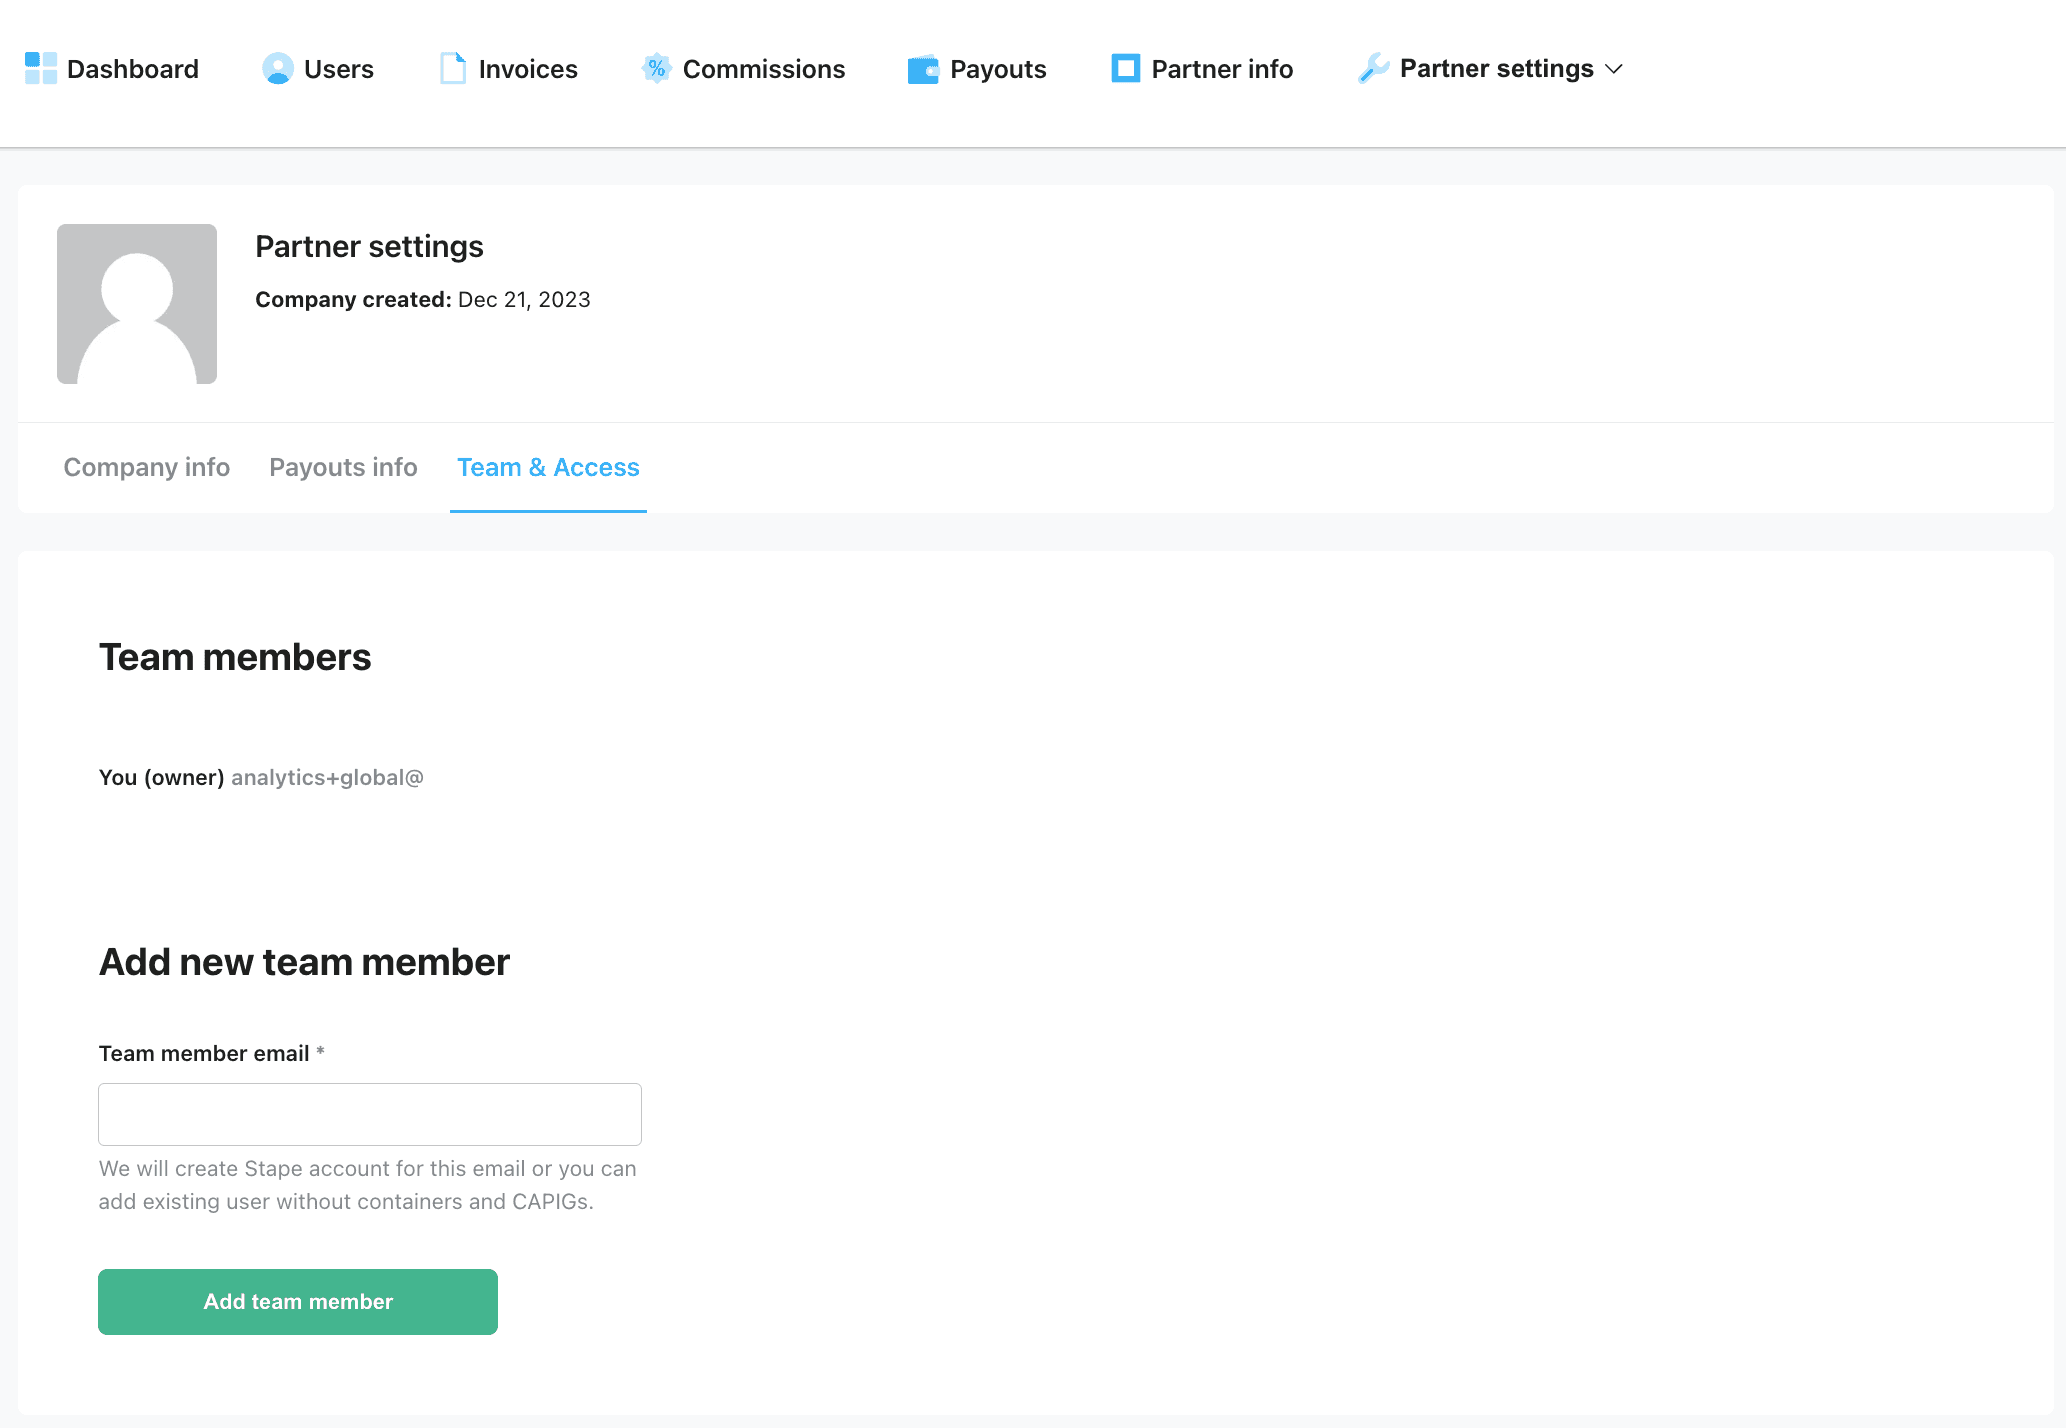Click the Add team member button
Image resolution: width=2066 pixels, height=1428 pixels.
[298, 1302]
